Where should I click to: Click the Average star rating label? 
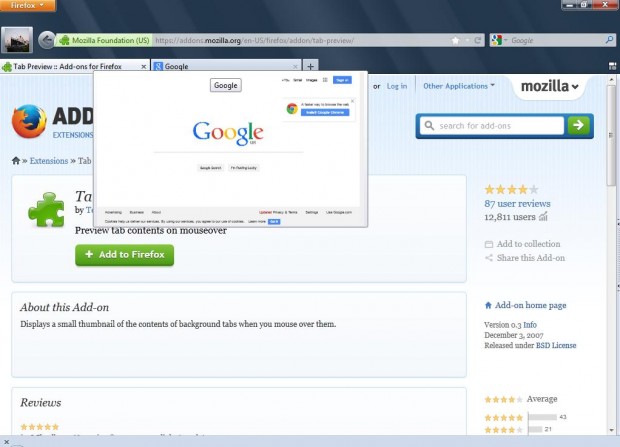coord(542,399)
